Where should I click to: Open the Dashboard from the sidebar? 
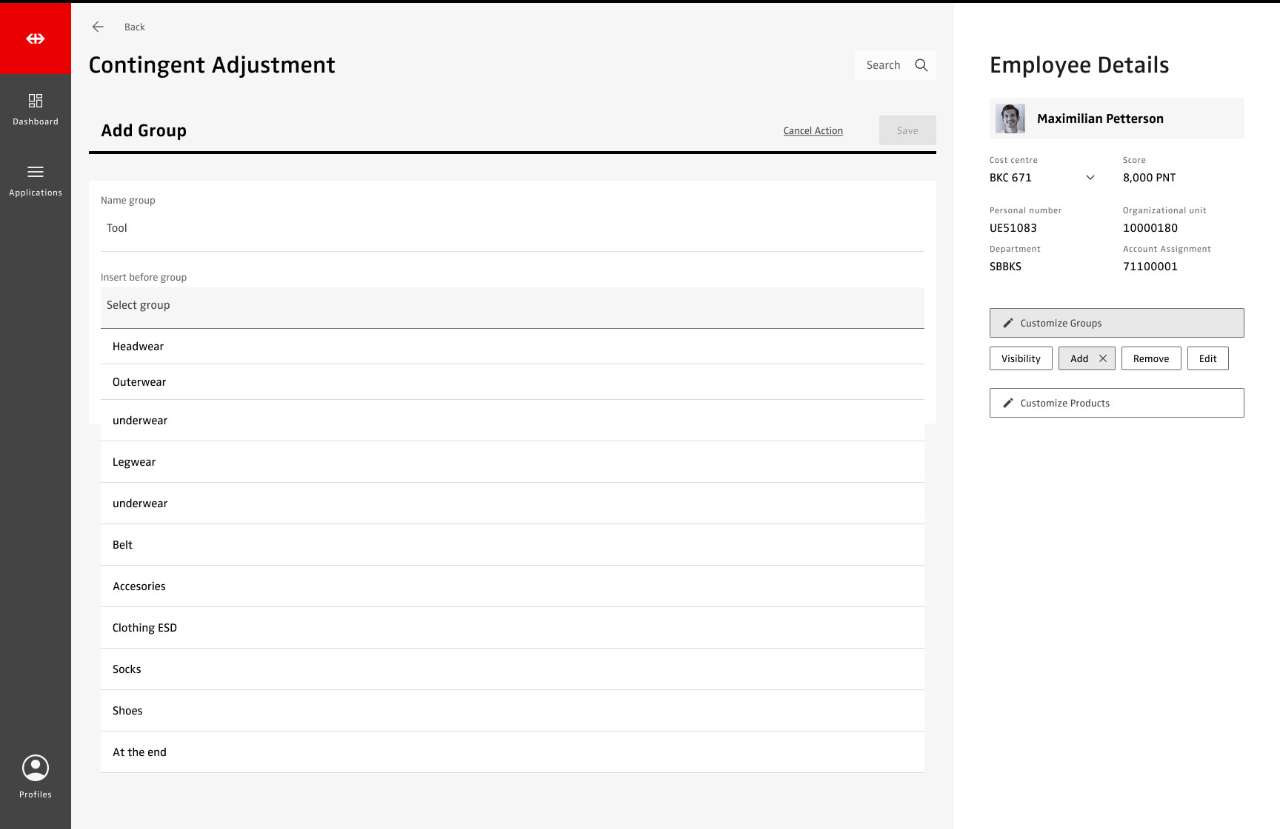point(35,108)
